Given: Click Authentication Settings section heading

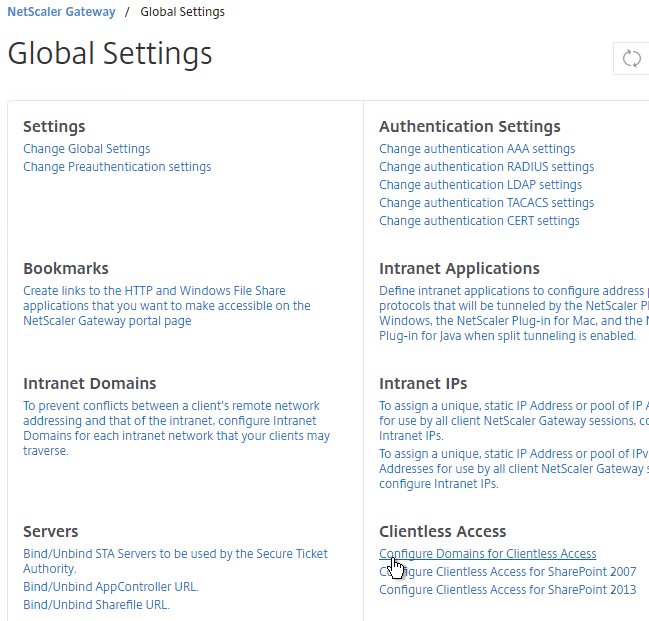Looking at the screenshot, I should pyautogui.click(x=470, y=126).
